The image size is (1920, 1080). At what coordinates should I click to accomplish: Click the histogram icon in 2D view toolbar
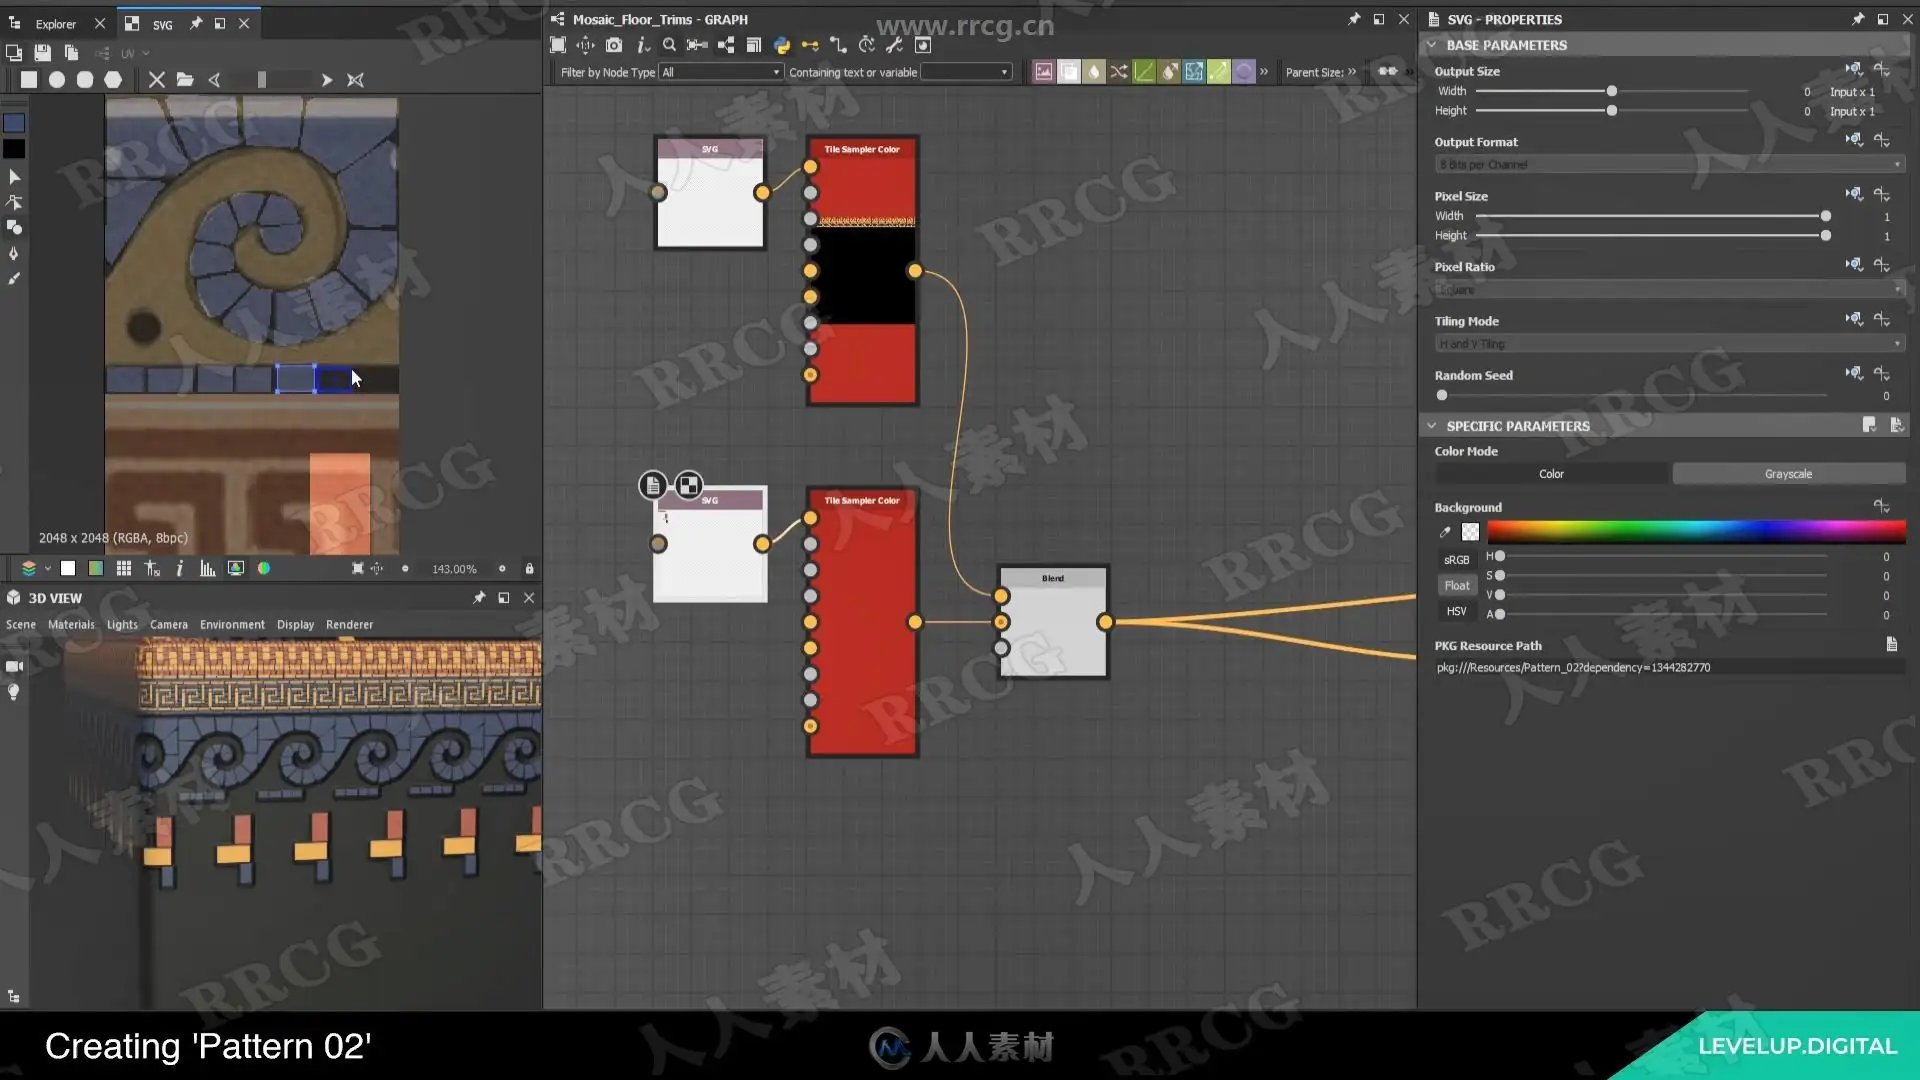207,569
